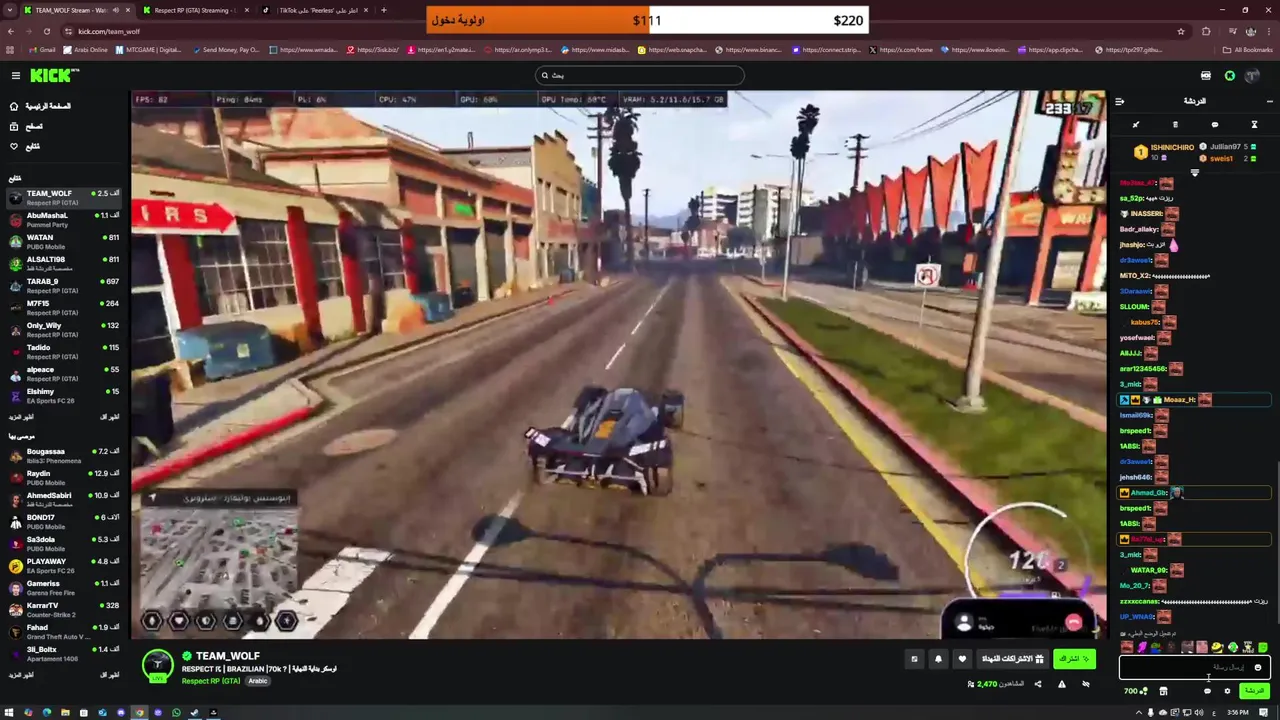Switch to the TikTok Peerless tab

[x=317, y=10]
